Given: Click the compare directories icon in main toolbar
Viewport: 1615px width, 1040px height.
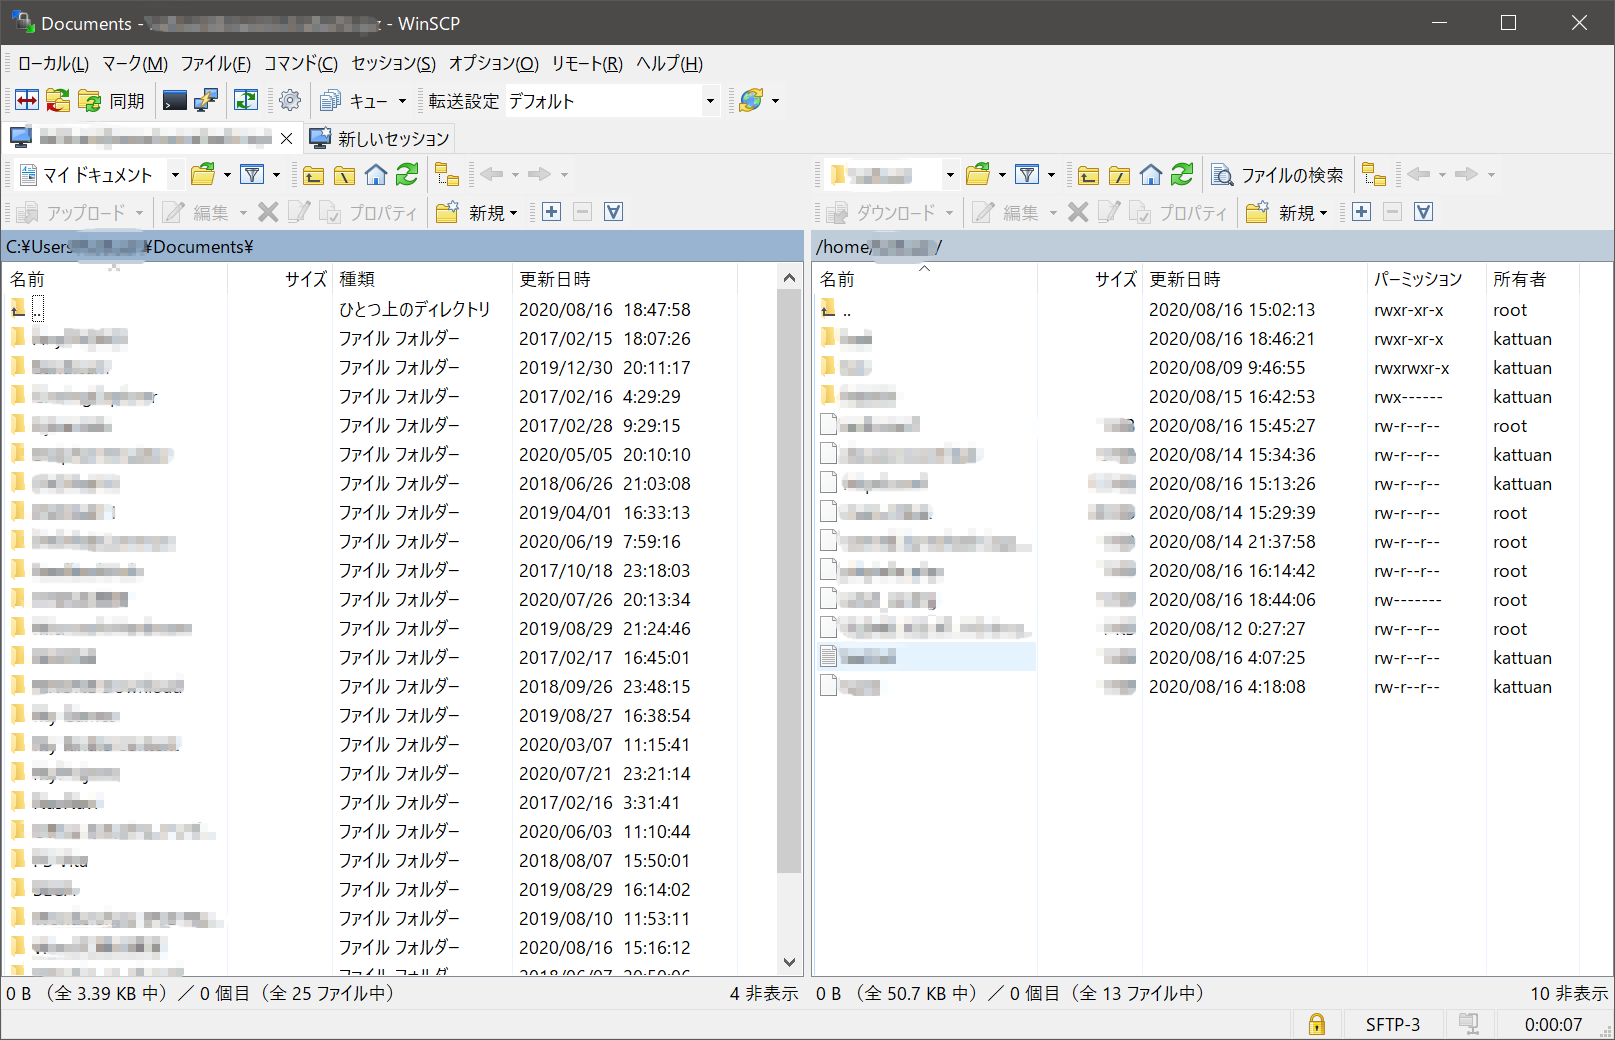Looking at the screenshot, I should 27,101.
